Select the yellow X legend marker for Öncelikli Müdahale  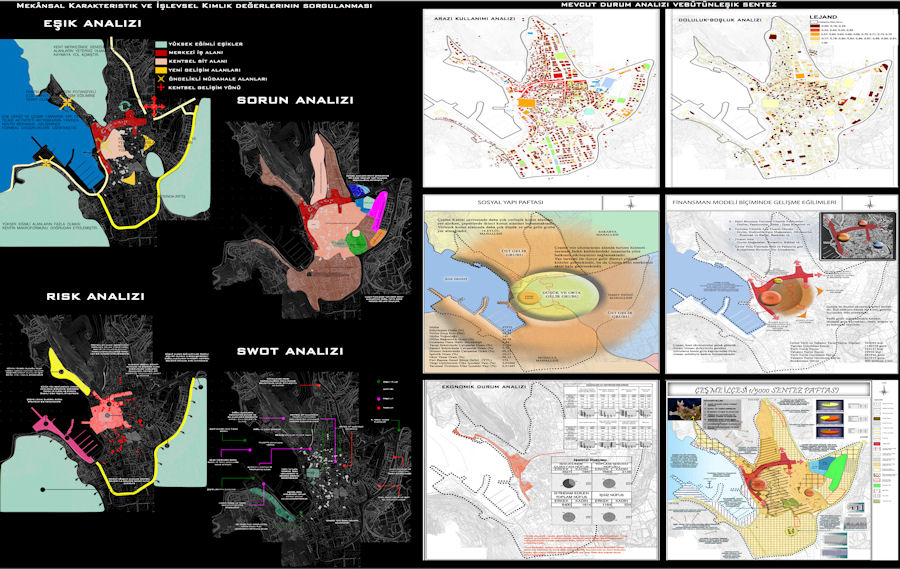[x=161, y=79]
